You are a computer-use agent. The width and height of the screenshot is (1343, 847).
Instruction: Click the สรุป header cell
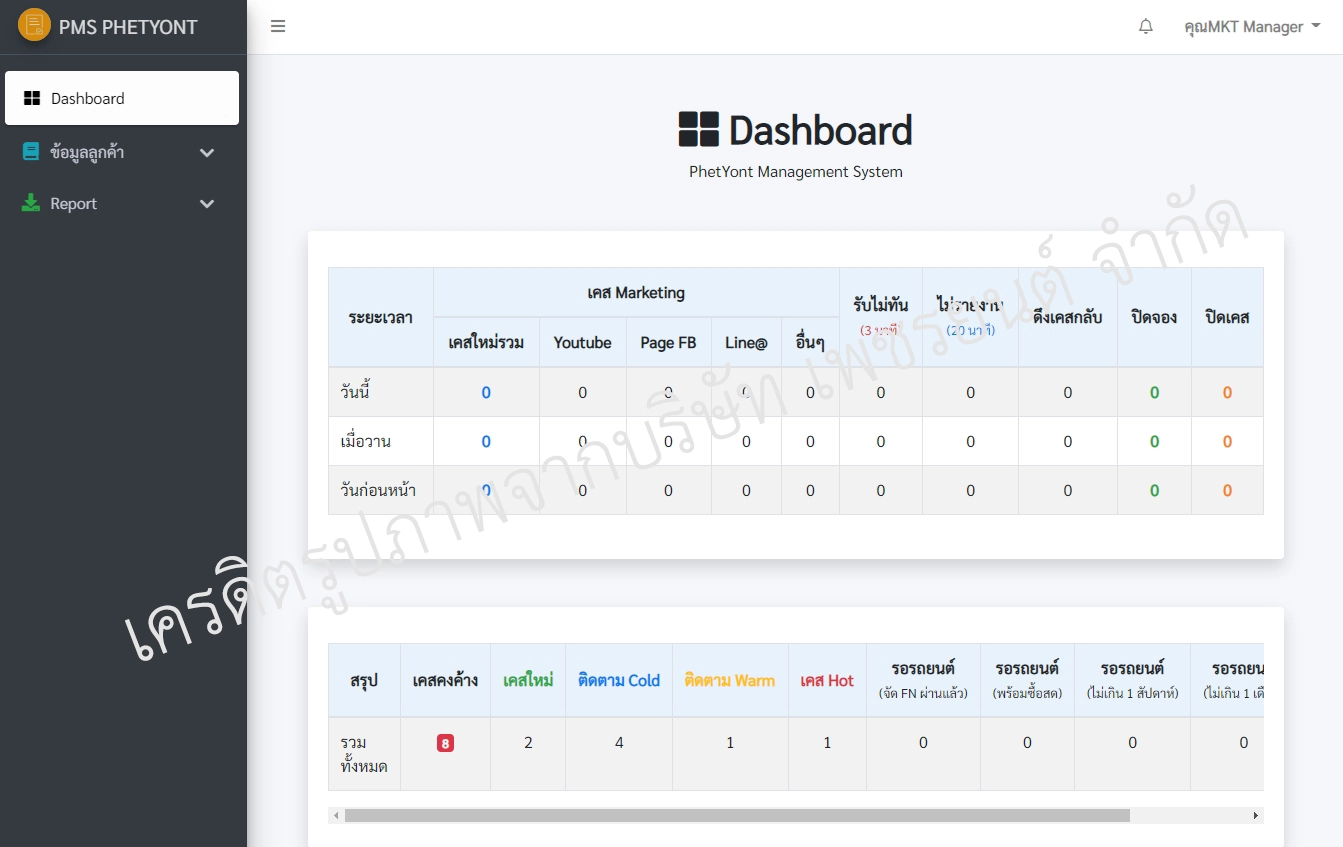(364, 680)
